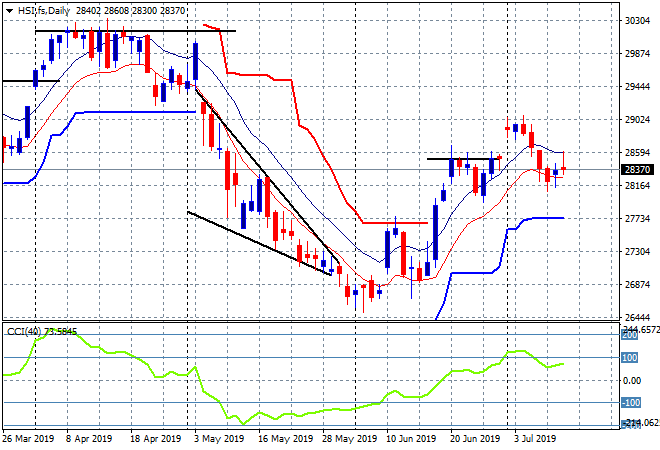This screenshot has height=450, width=660.
Task: Select the short black horizontal line near 28594
Action: pos(463,159)
